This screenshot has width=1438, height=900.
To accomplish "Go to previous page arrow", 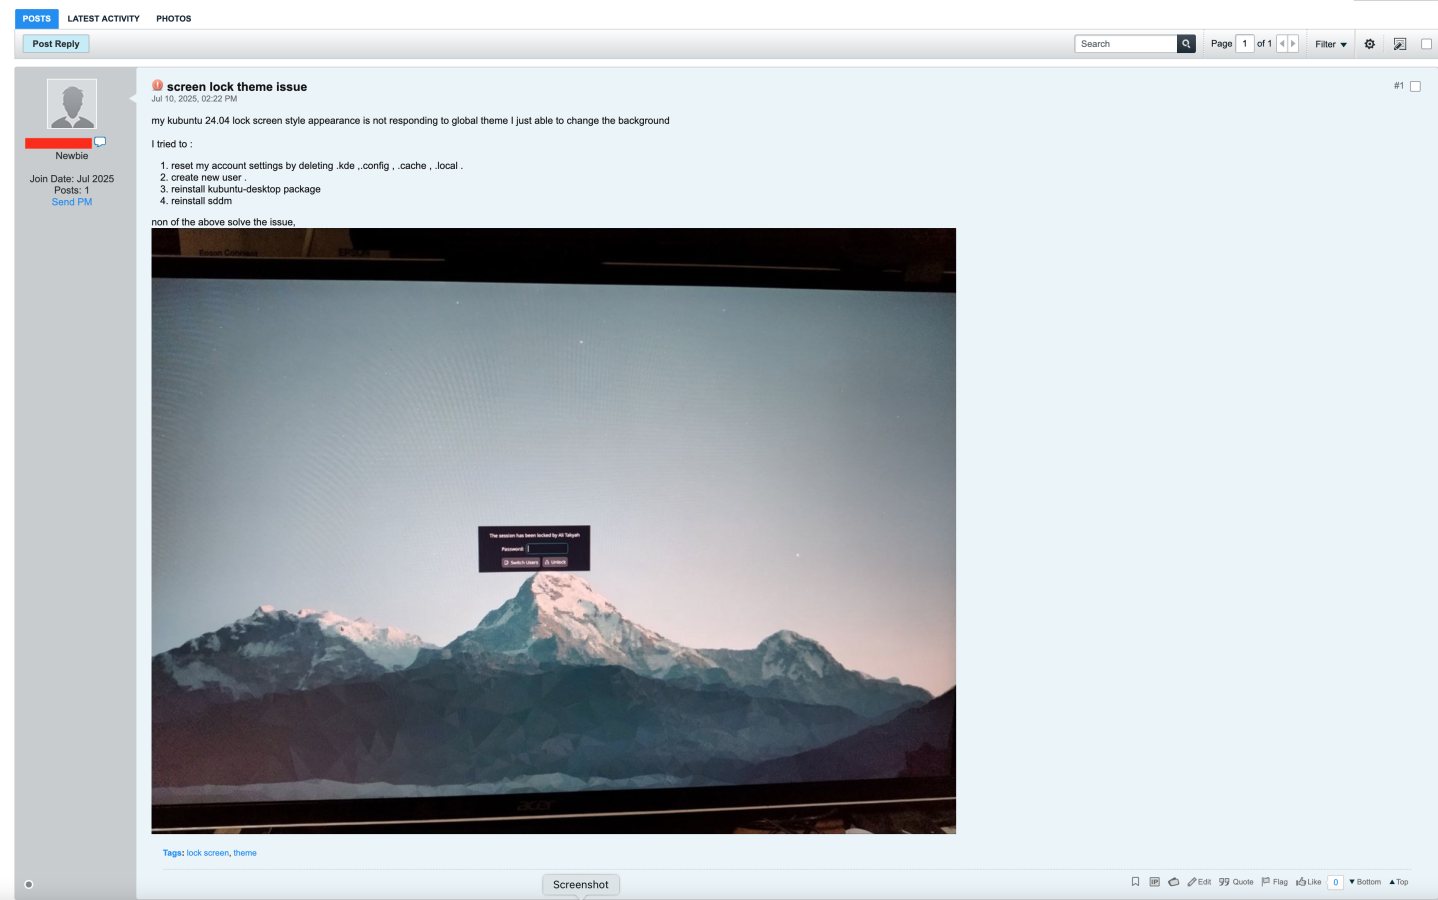I will coord(1282,44).
